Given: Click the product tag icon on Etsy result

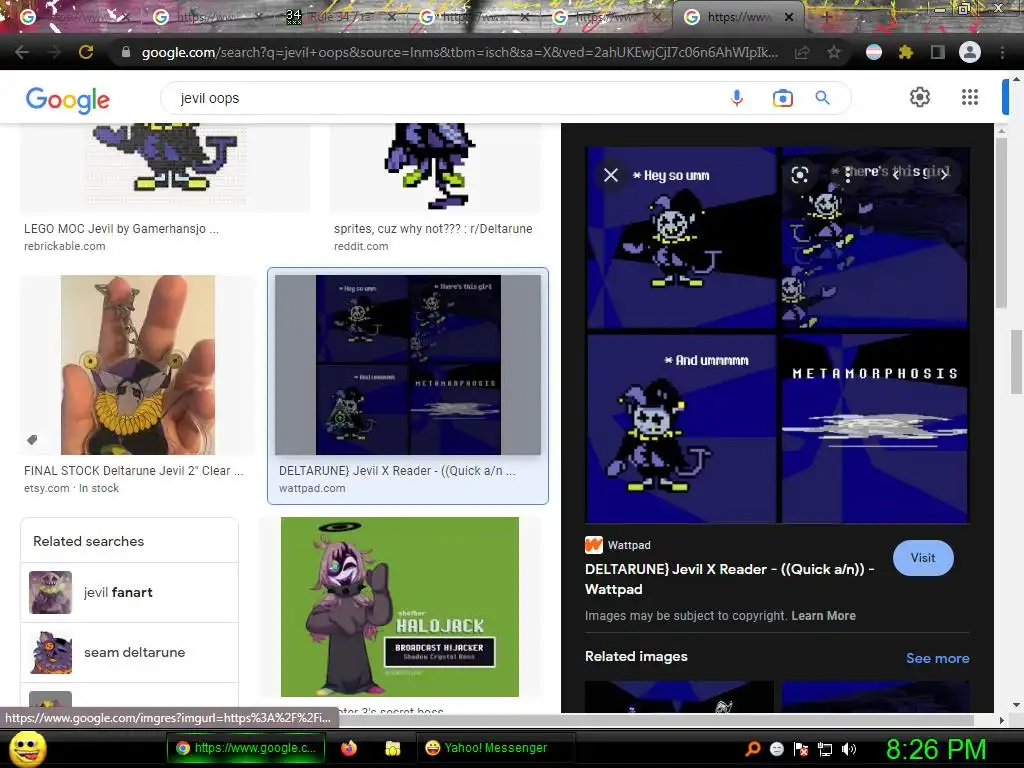Looking at the screenshot, I should 32,440.
